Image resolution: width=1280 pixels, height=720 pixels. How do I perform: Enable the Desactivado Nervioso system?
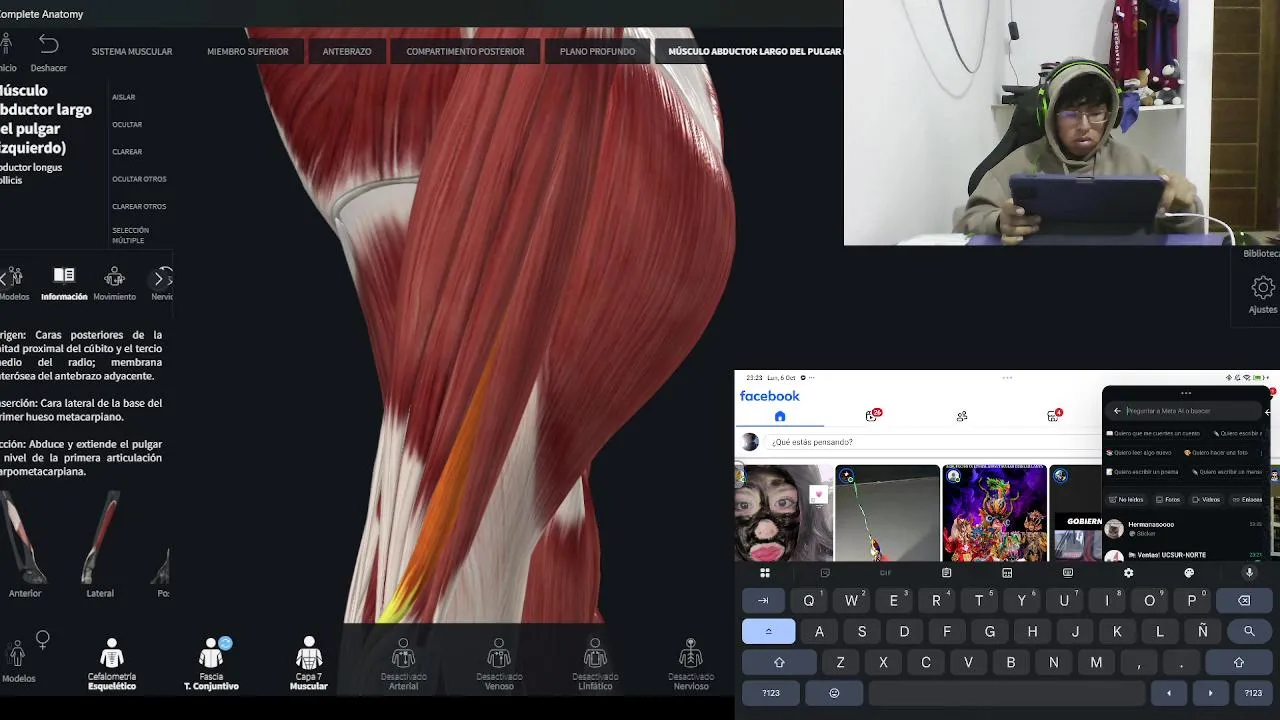691,665
